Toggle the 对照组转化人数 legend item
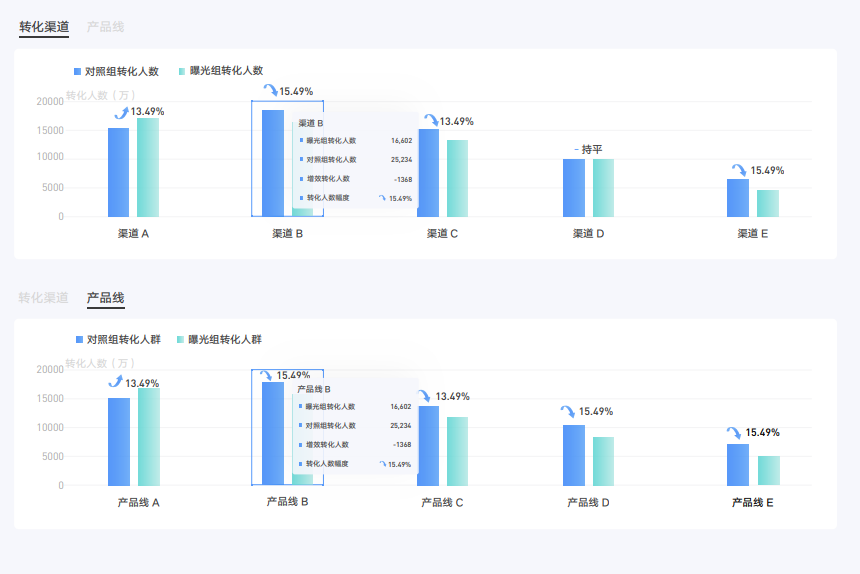The height and width of the screenshot is (574, 860). click(116, 71)
